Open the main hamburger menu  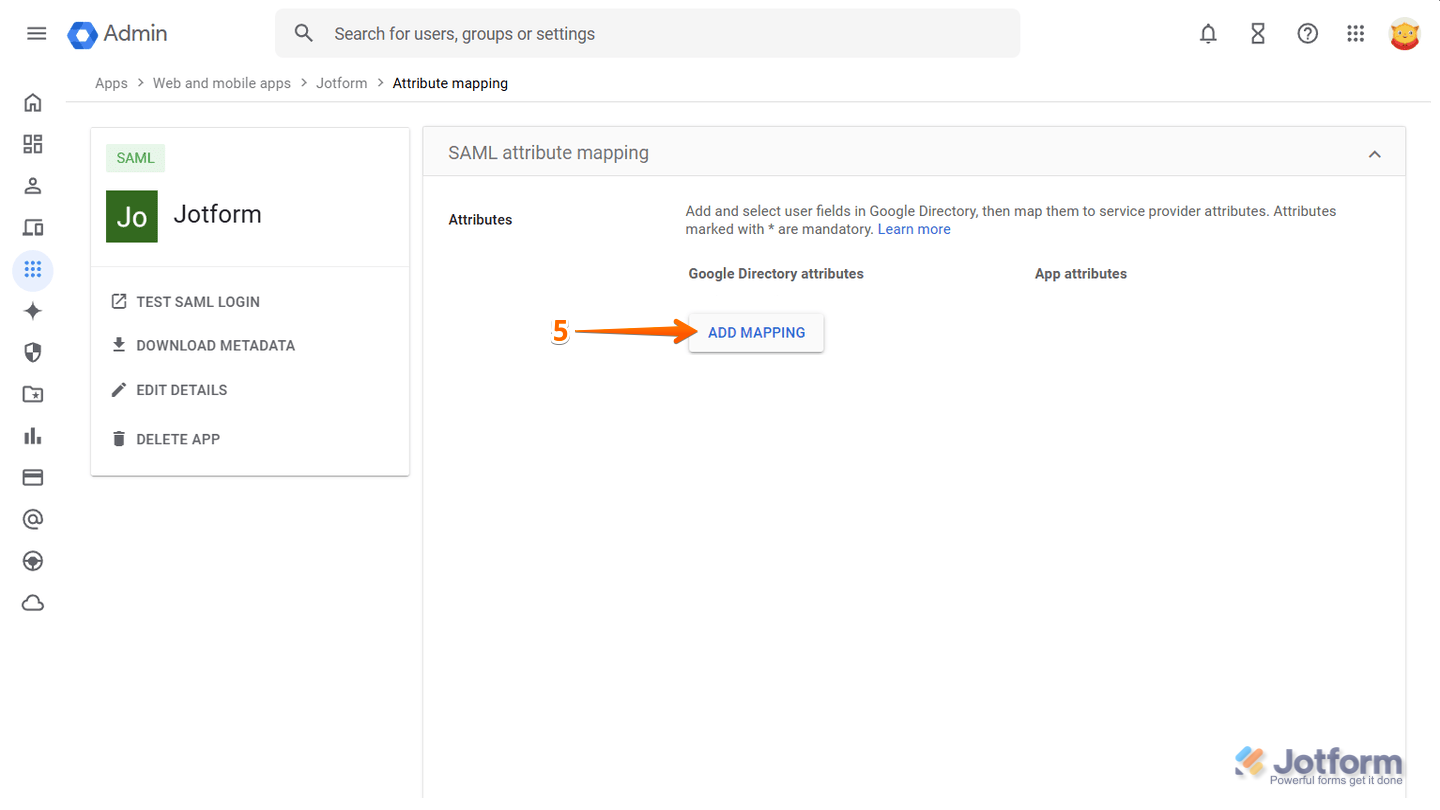[37, 34]
